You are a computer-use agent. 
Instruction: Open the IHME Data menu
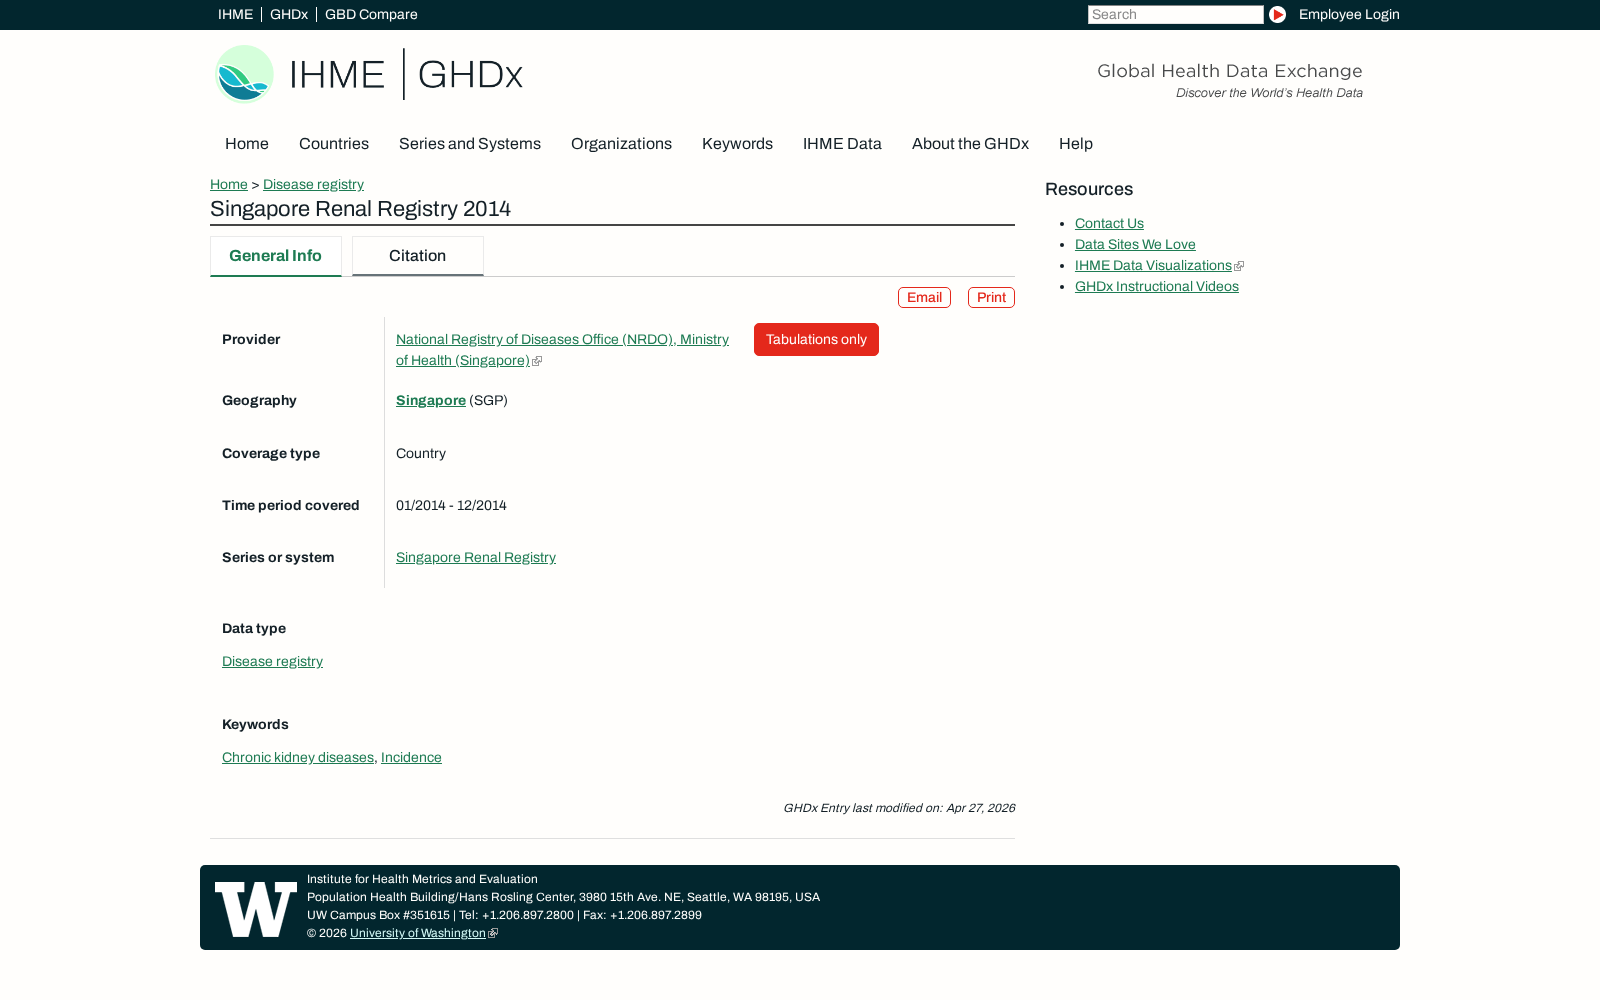[x=842, y=144]
